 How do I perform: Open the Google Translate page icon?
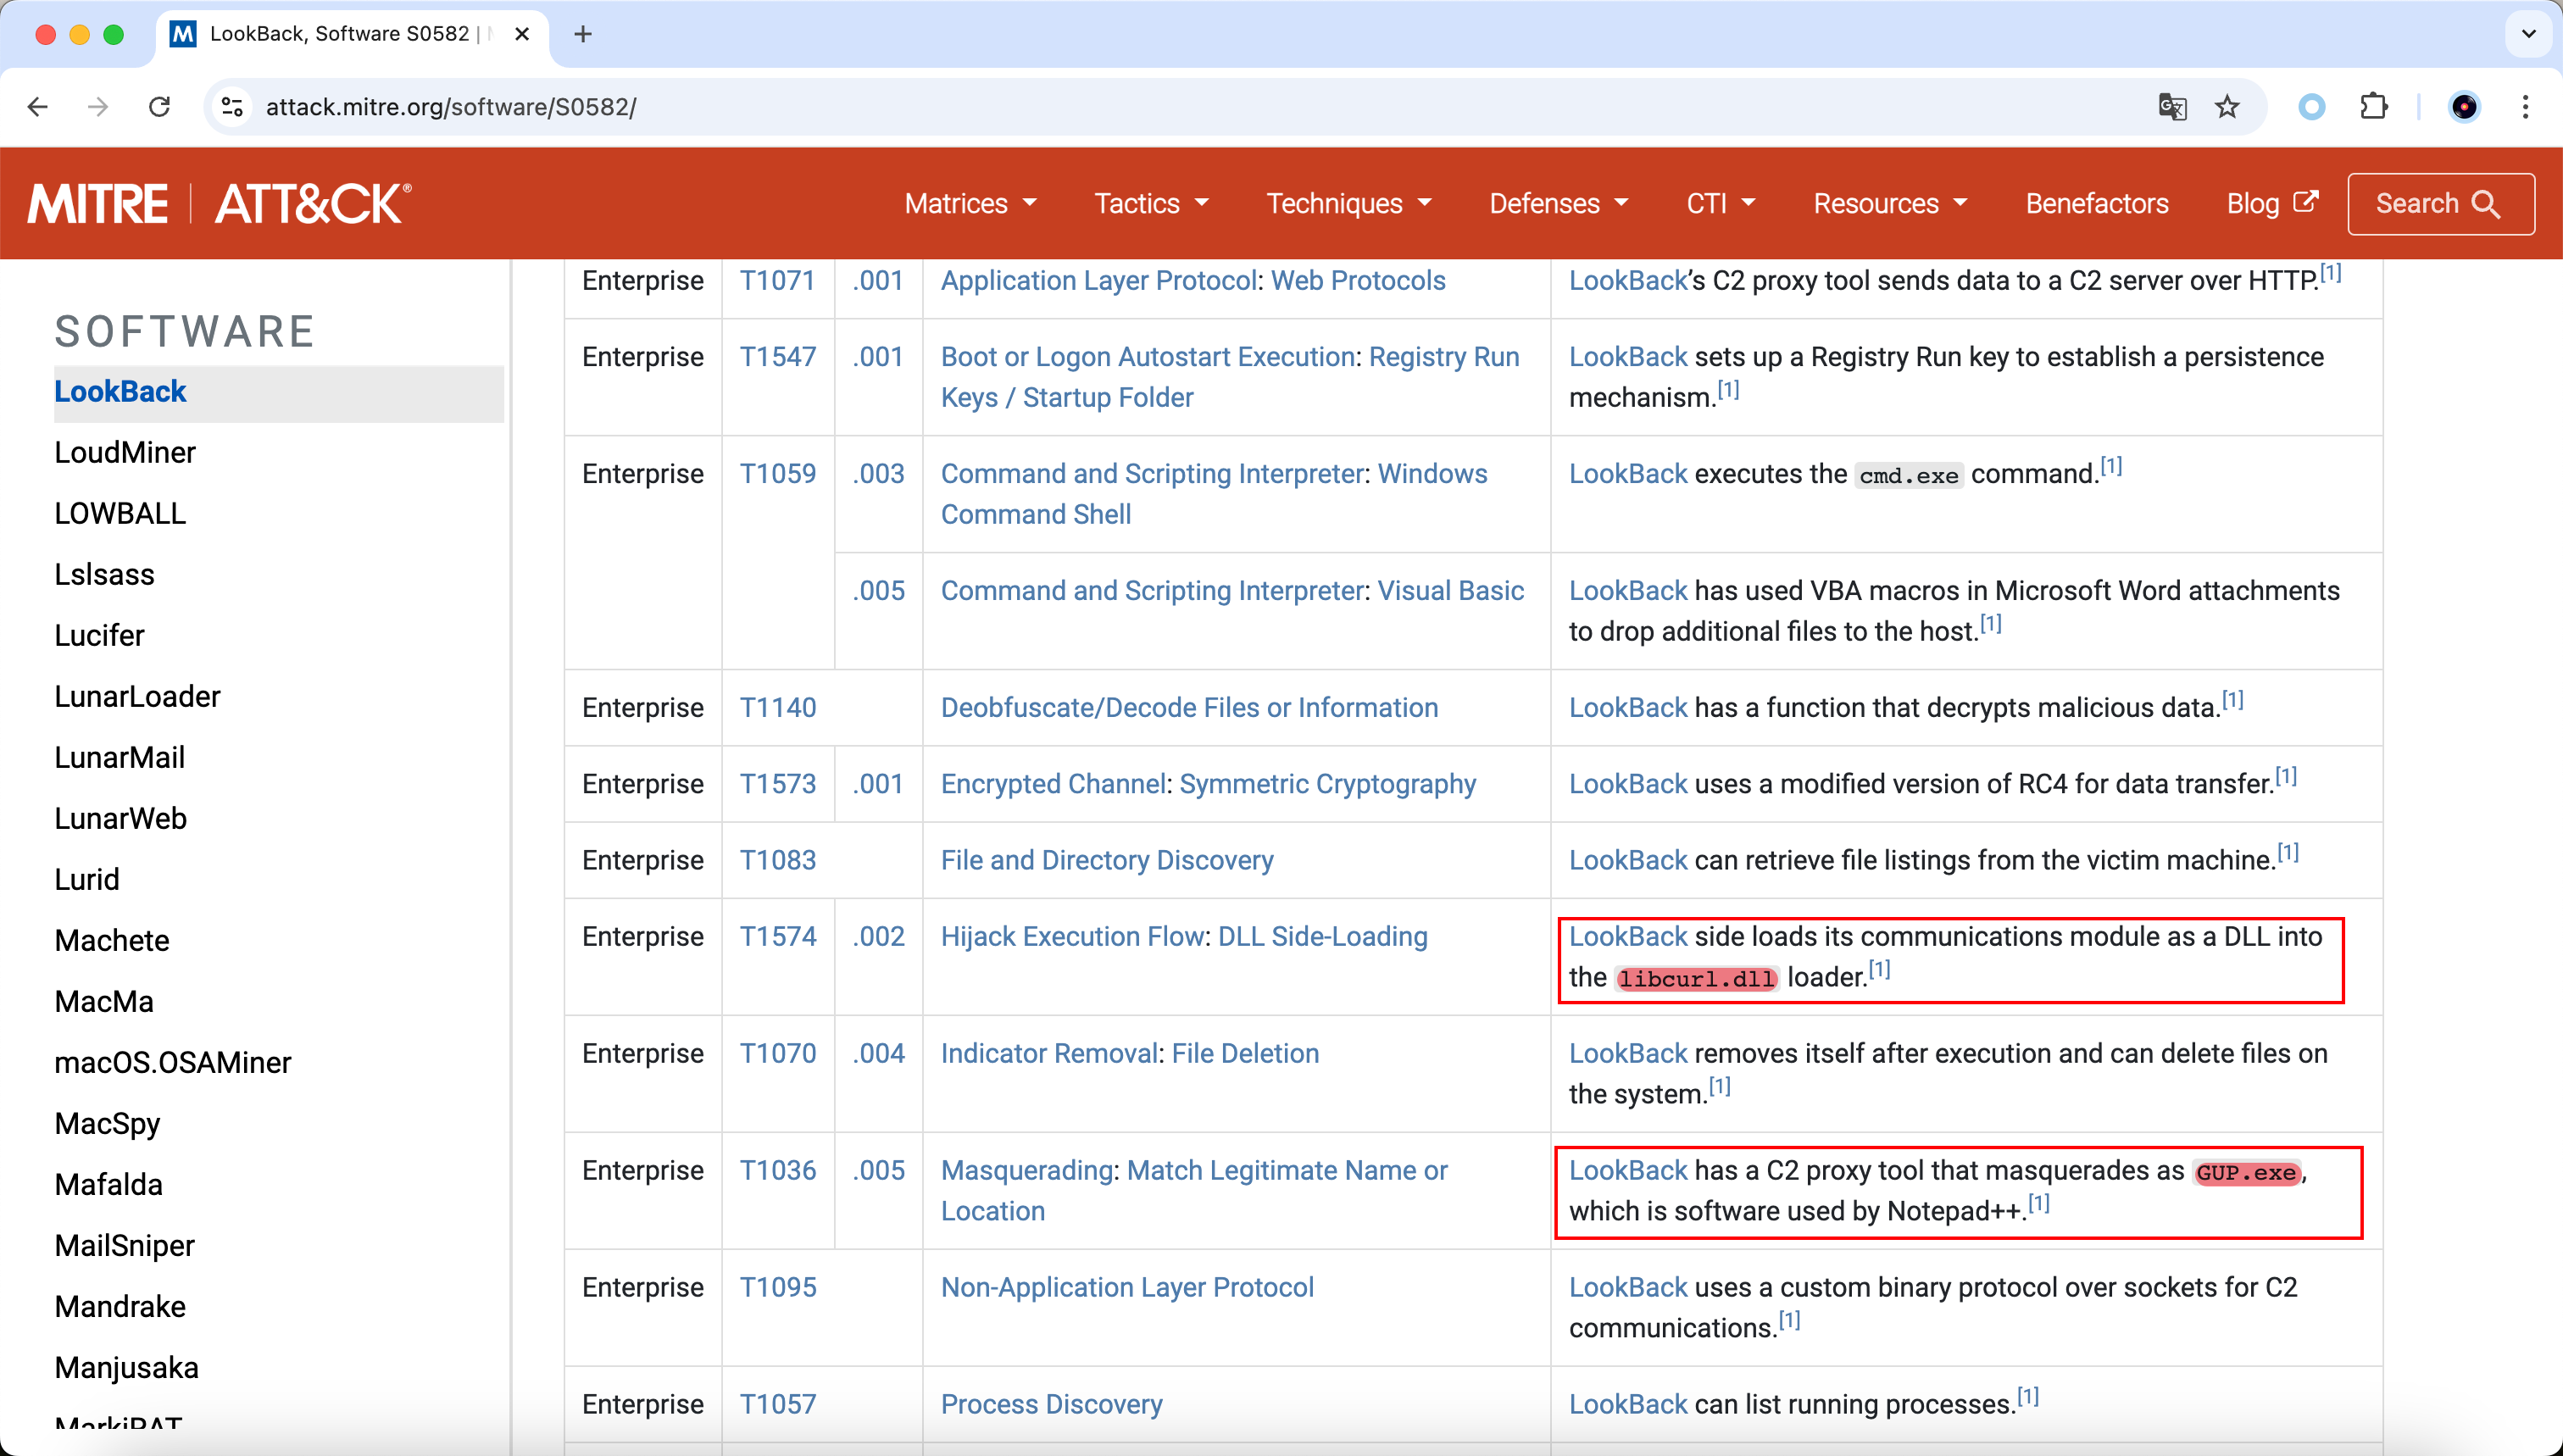(2172, 107)
